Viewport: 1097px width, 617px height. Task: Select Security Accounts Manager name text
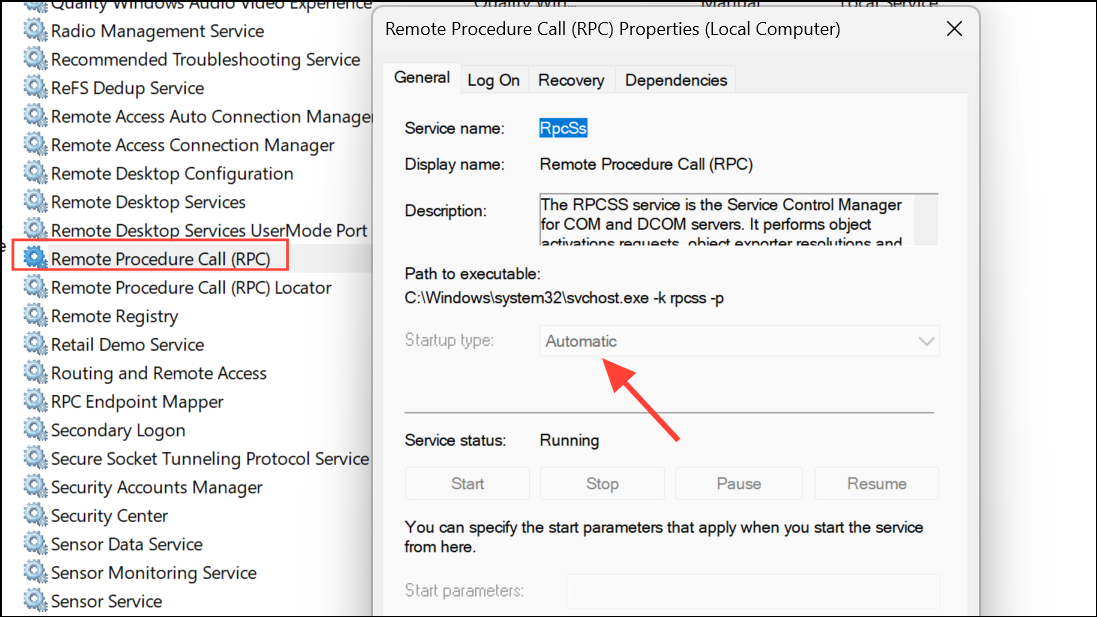coord(157,488)
